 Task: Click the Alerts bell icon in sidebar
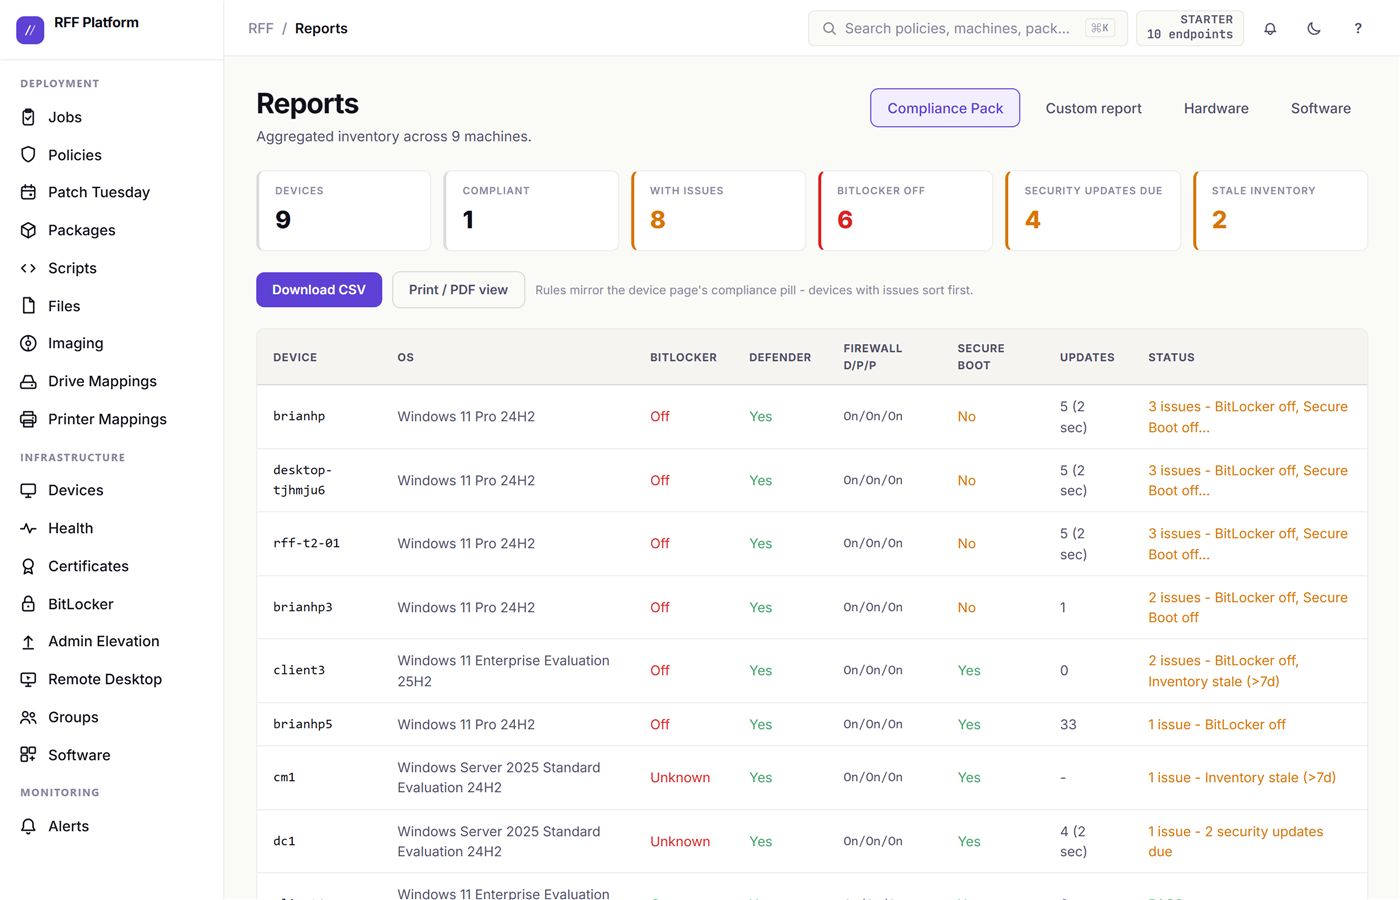28,826
